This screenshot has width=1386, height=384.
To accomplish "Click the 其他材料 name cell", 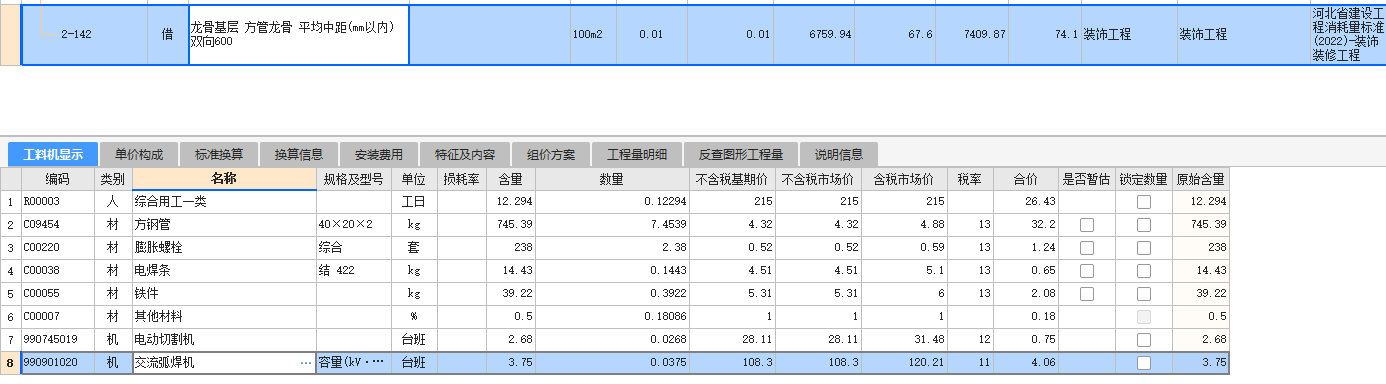I will [224, 316].
